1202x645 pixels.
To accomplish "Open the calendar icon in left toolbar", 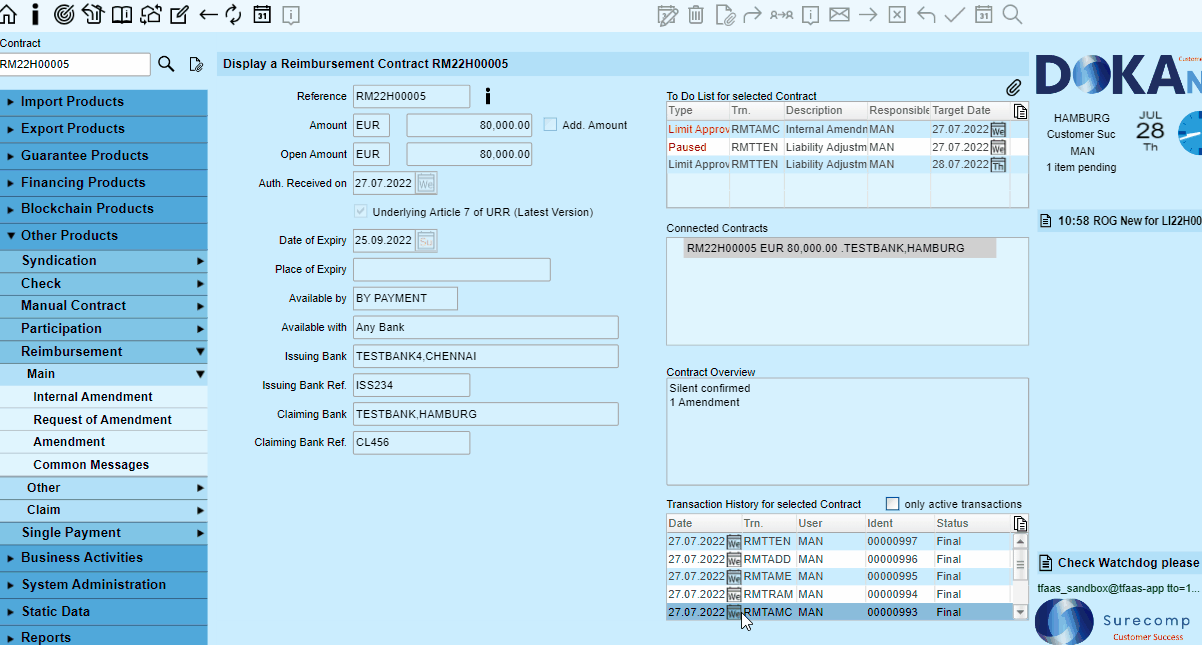I will pyautogui.click(x=263, y=14).
